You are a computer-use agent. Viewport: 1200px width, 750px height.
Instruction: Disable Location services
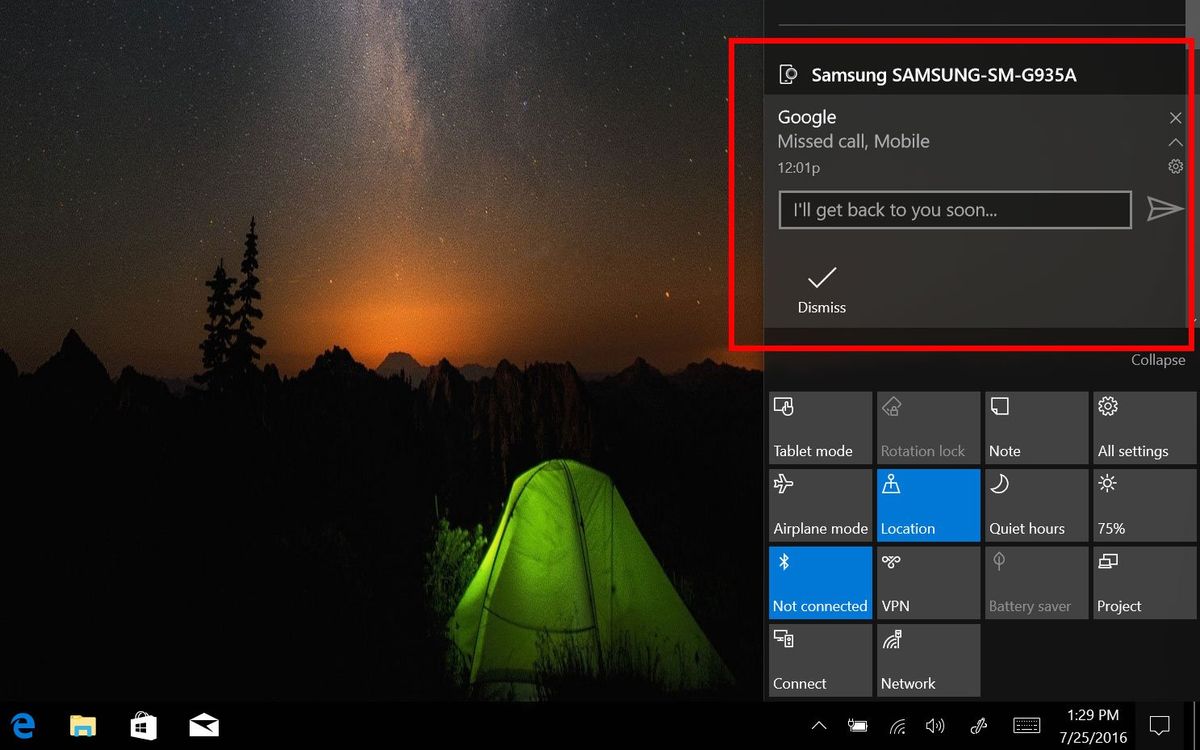click(x=928, y=505)
